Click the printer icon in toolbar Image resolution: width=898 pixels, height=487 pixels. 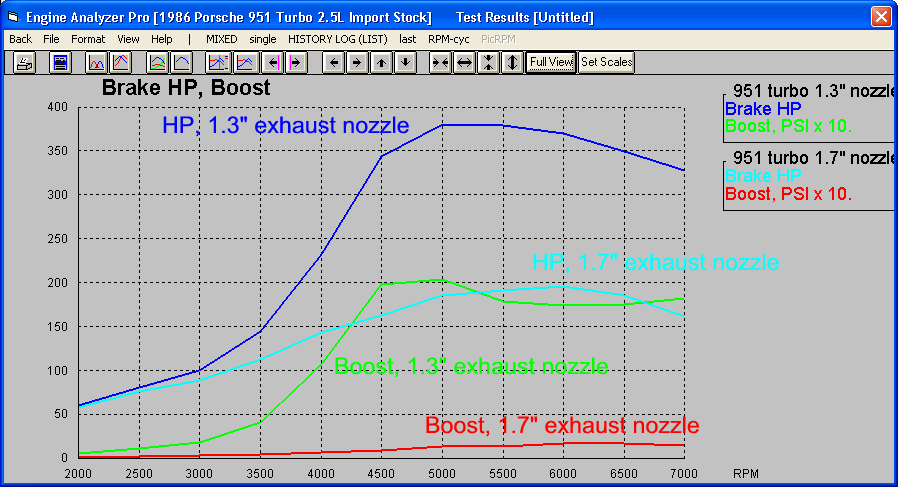[x=24, y=62]
